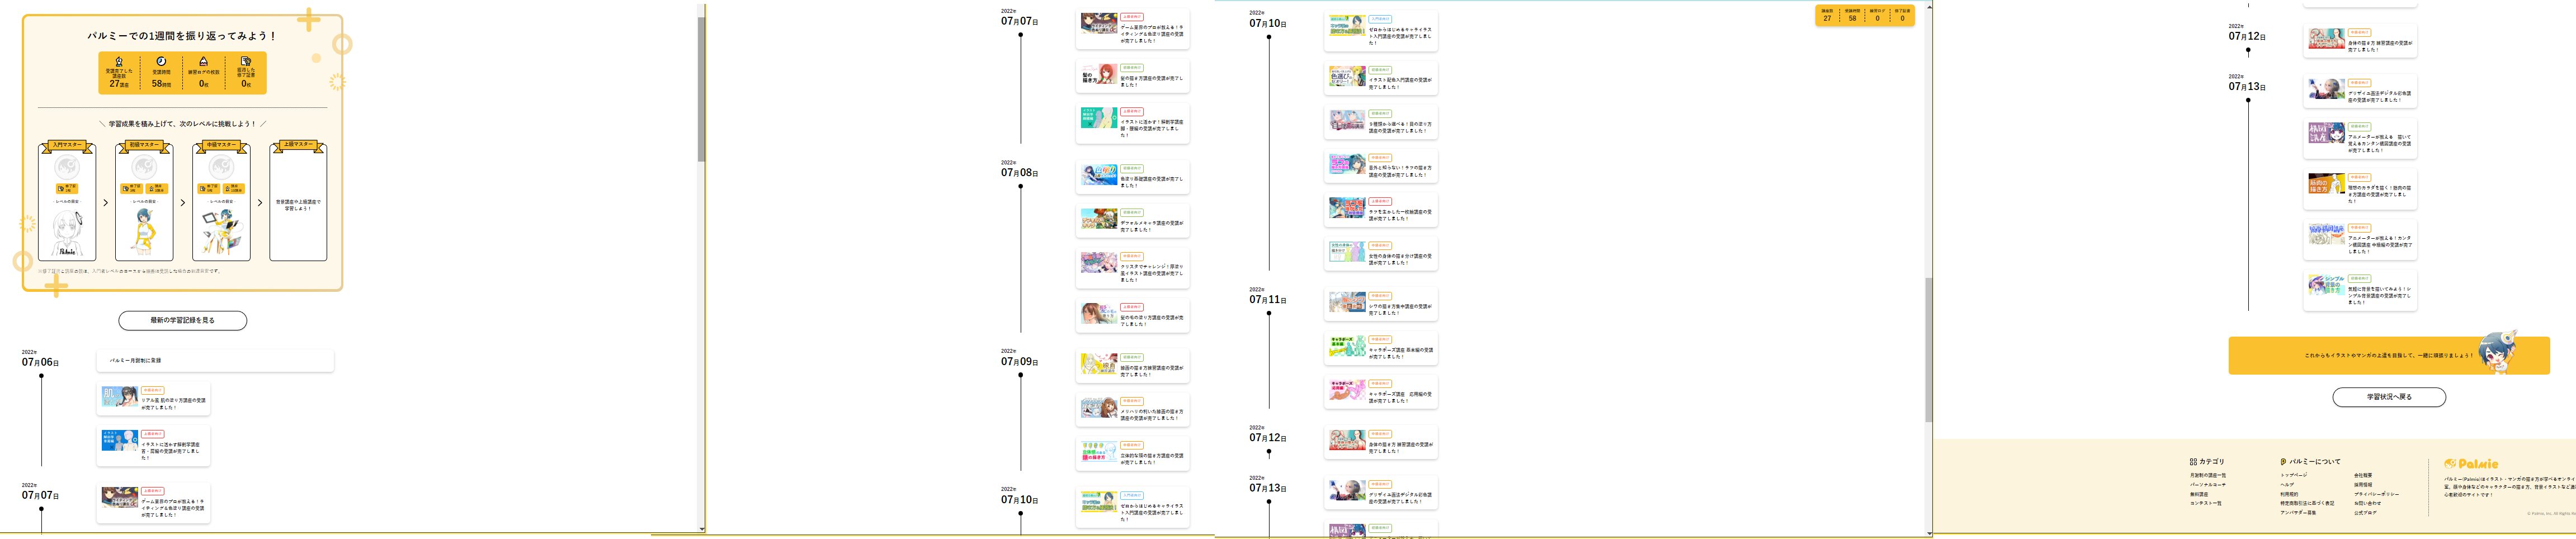Open the 髪の毛の塗り方講座 thumbnail
Image resolution: width=2576 pixels, height=539 pixels.
point(1099,314)
